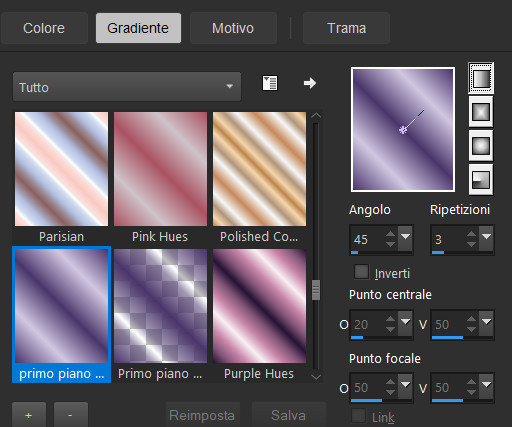This screenshot has height=427, width=512.
Task: Click the plus button to add gradient
Action: tap(29, 415)
